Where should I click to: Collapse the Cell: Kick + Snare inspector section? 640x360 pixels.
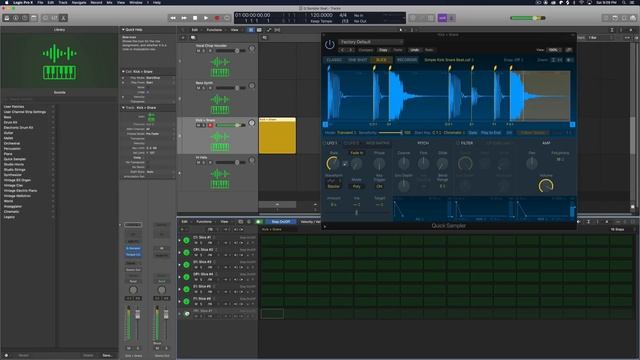(123, 71)
